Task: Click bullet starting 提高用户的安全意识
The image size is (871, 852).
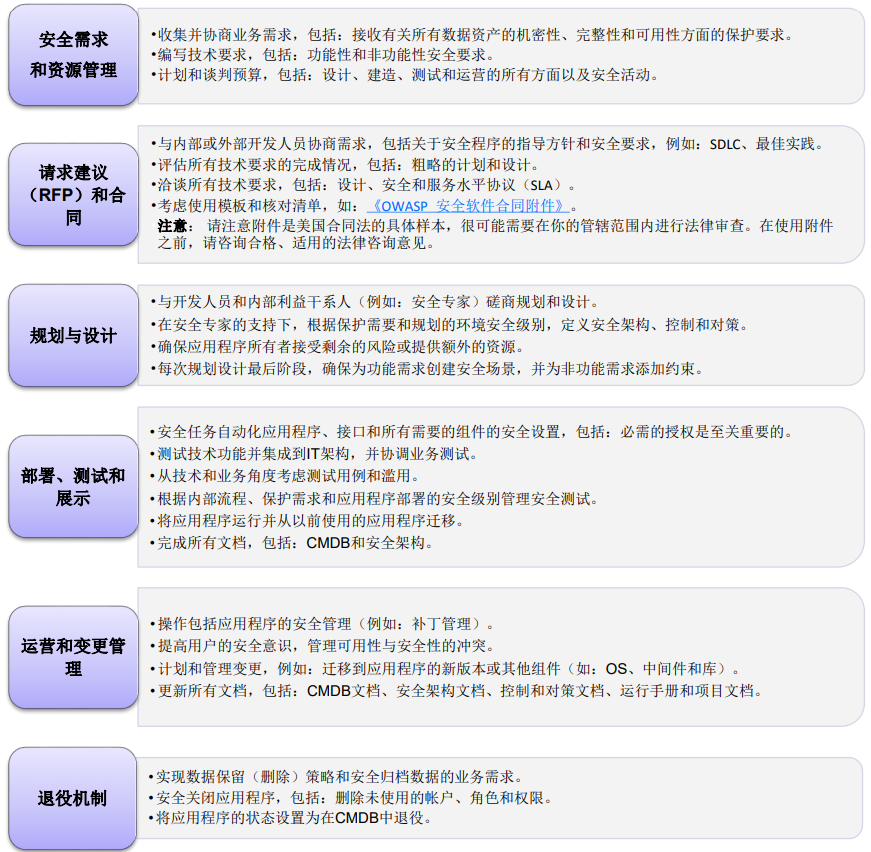Action: [x=322, y=646]
